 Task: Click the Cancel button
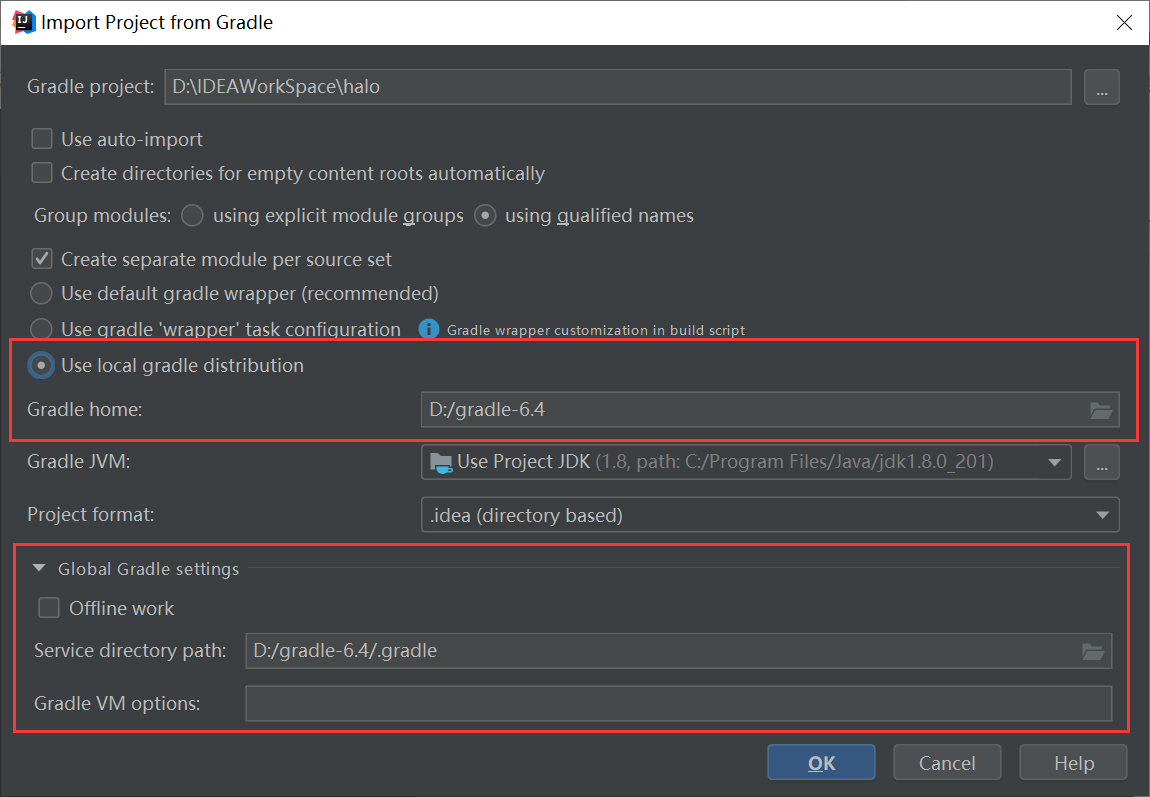click(947, 763)
